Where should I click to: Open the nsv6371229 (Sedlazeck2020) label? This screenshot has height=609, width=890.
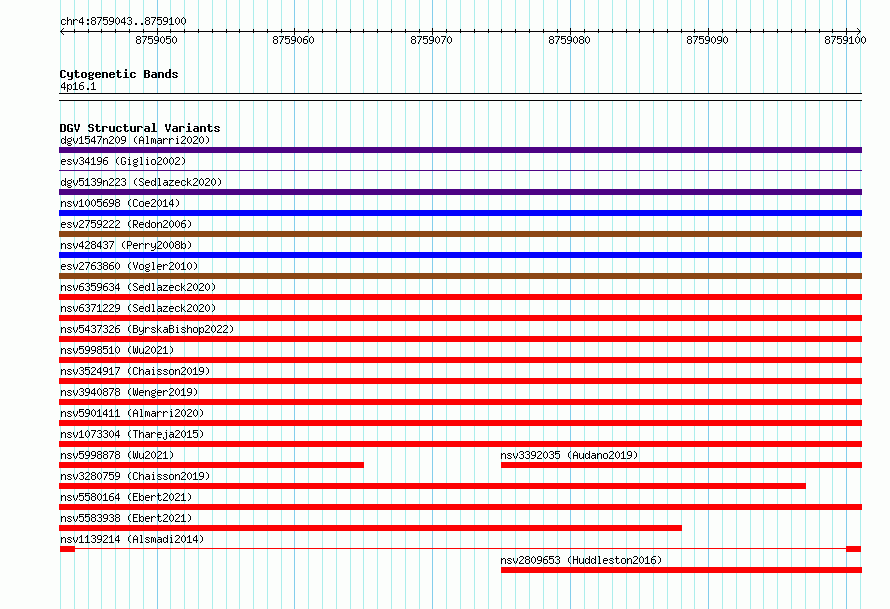[138, 308]
